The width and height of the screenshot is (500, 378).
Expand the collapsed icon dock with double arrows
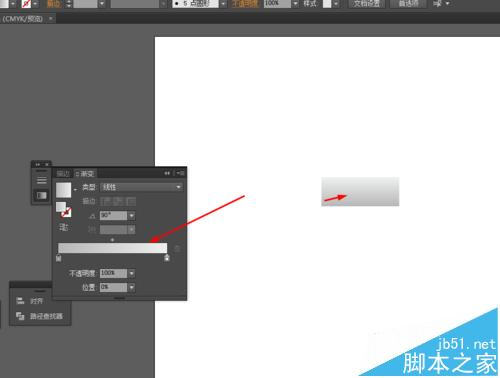tap(38, 164)
